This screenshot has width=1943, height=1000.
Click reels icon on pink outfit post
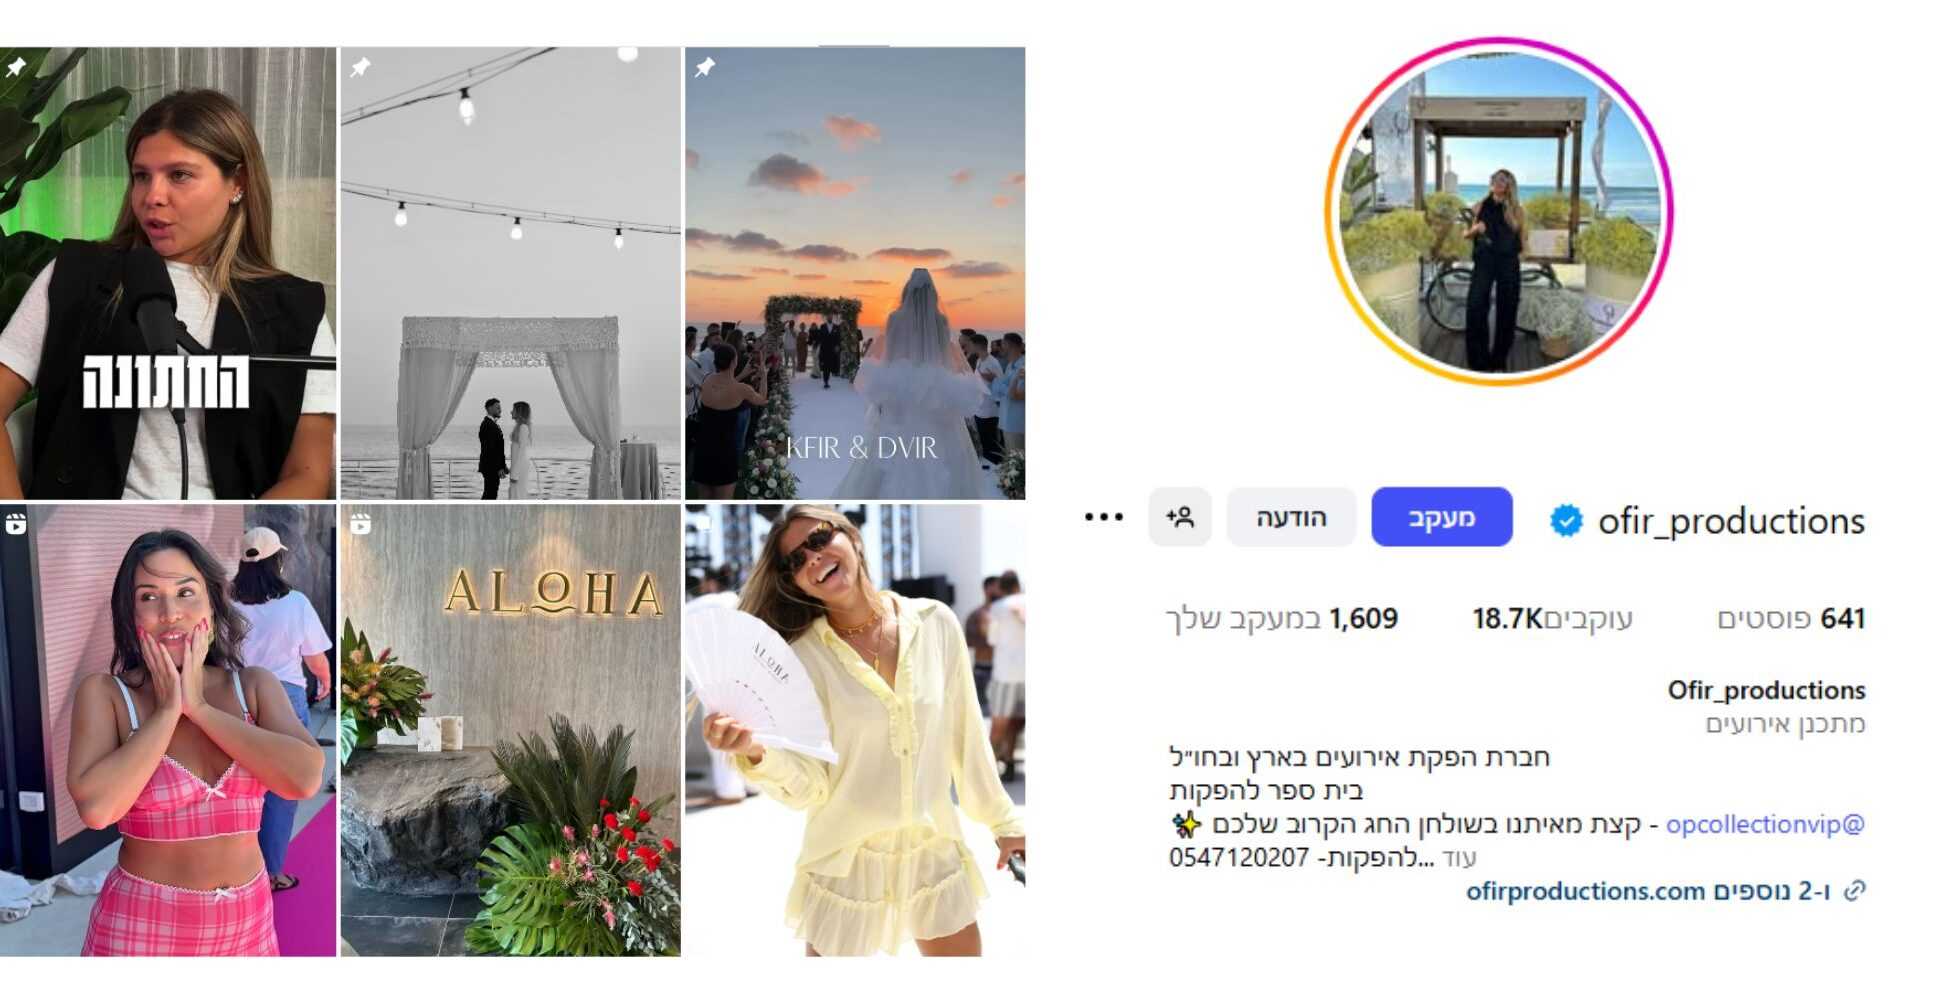[16, 524]
